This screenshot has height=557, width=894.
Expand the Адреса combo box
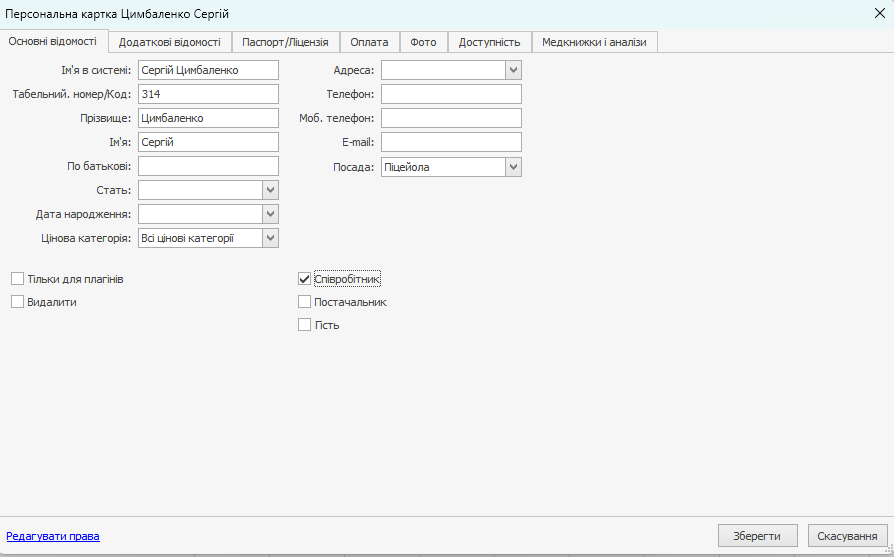point(513,70)
